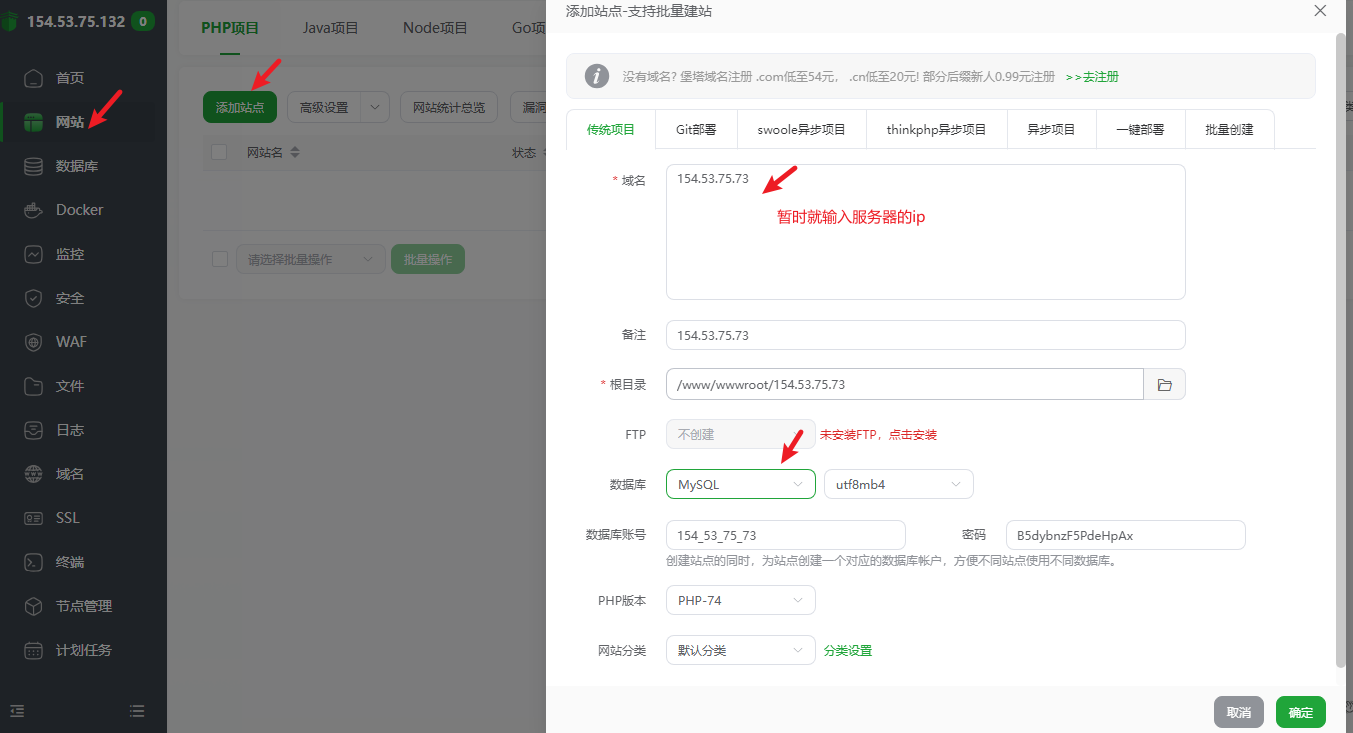Viewport: 1353px width, 733px height.
Task: Open the scheduled tasks calendar icon
Action: point(35,650)
